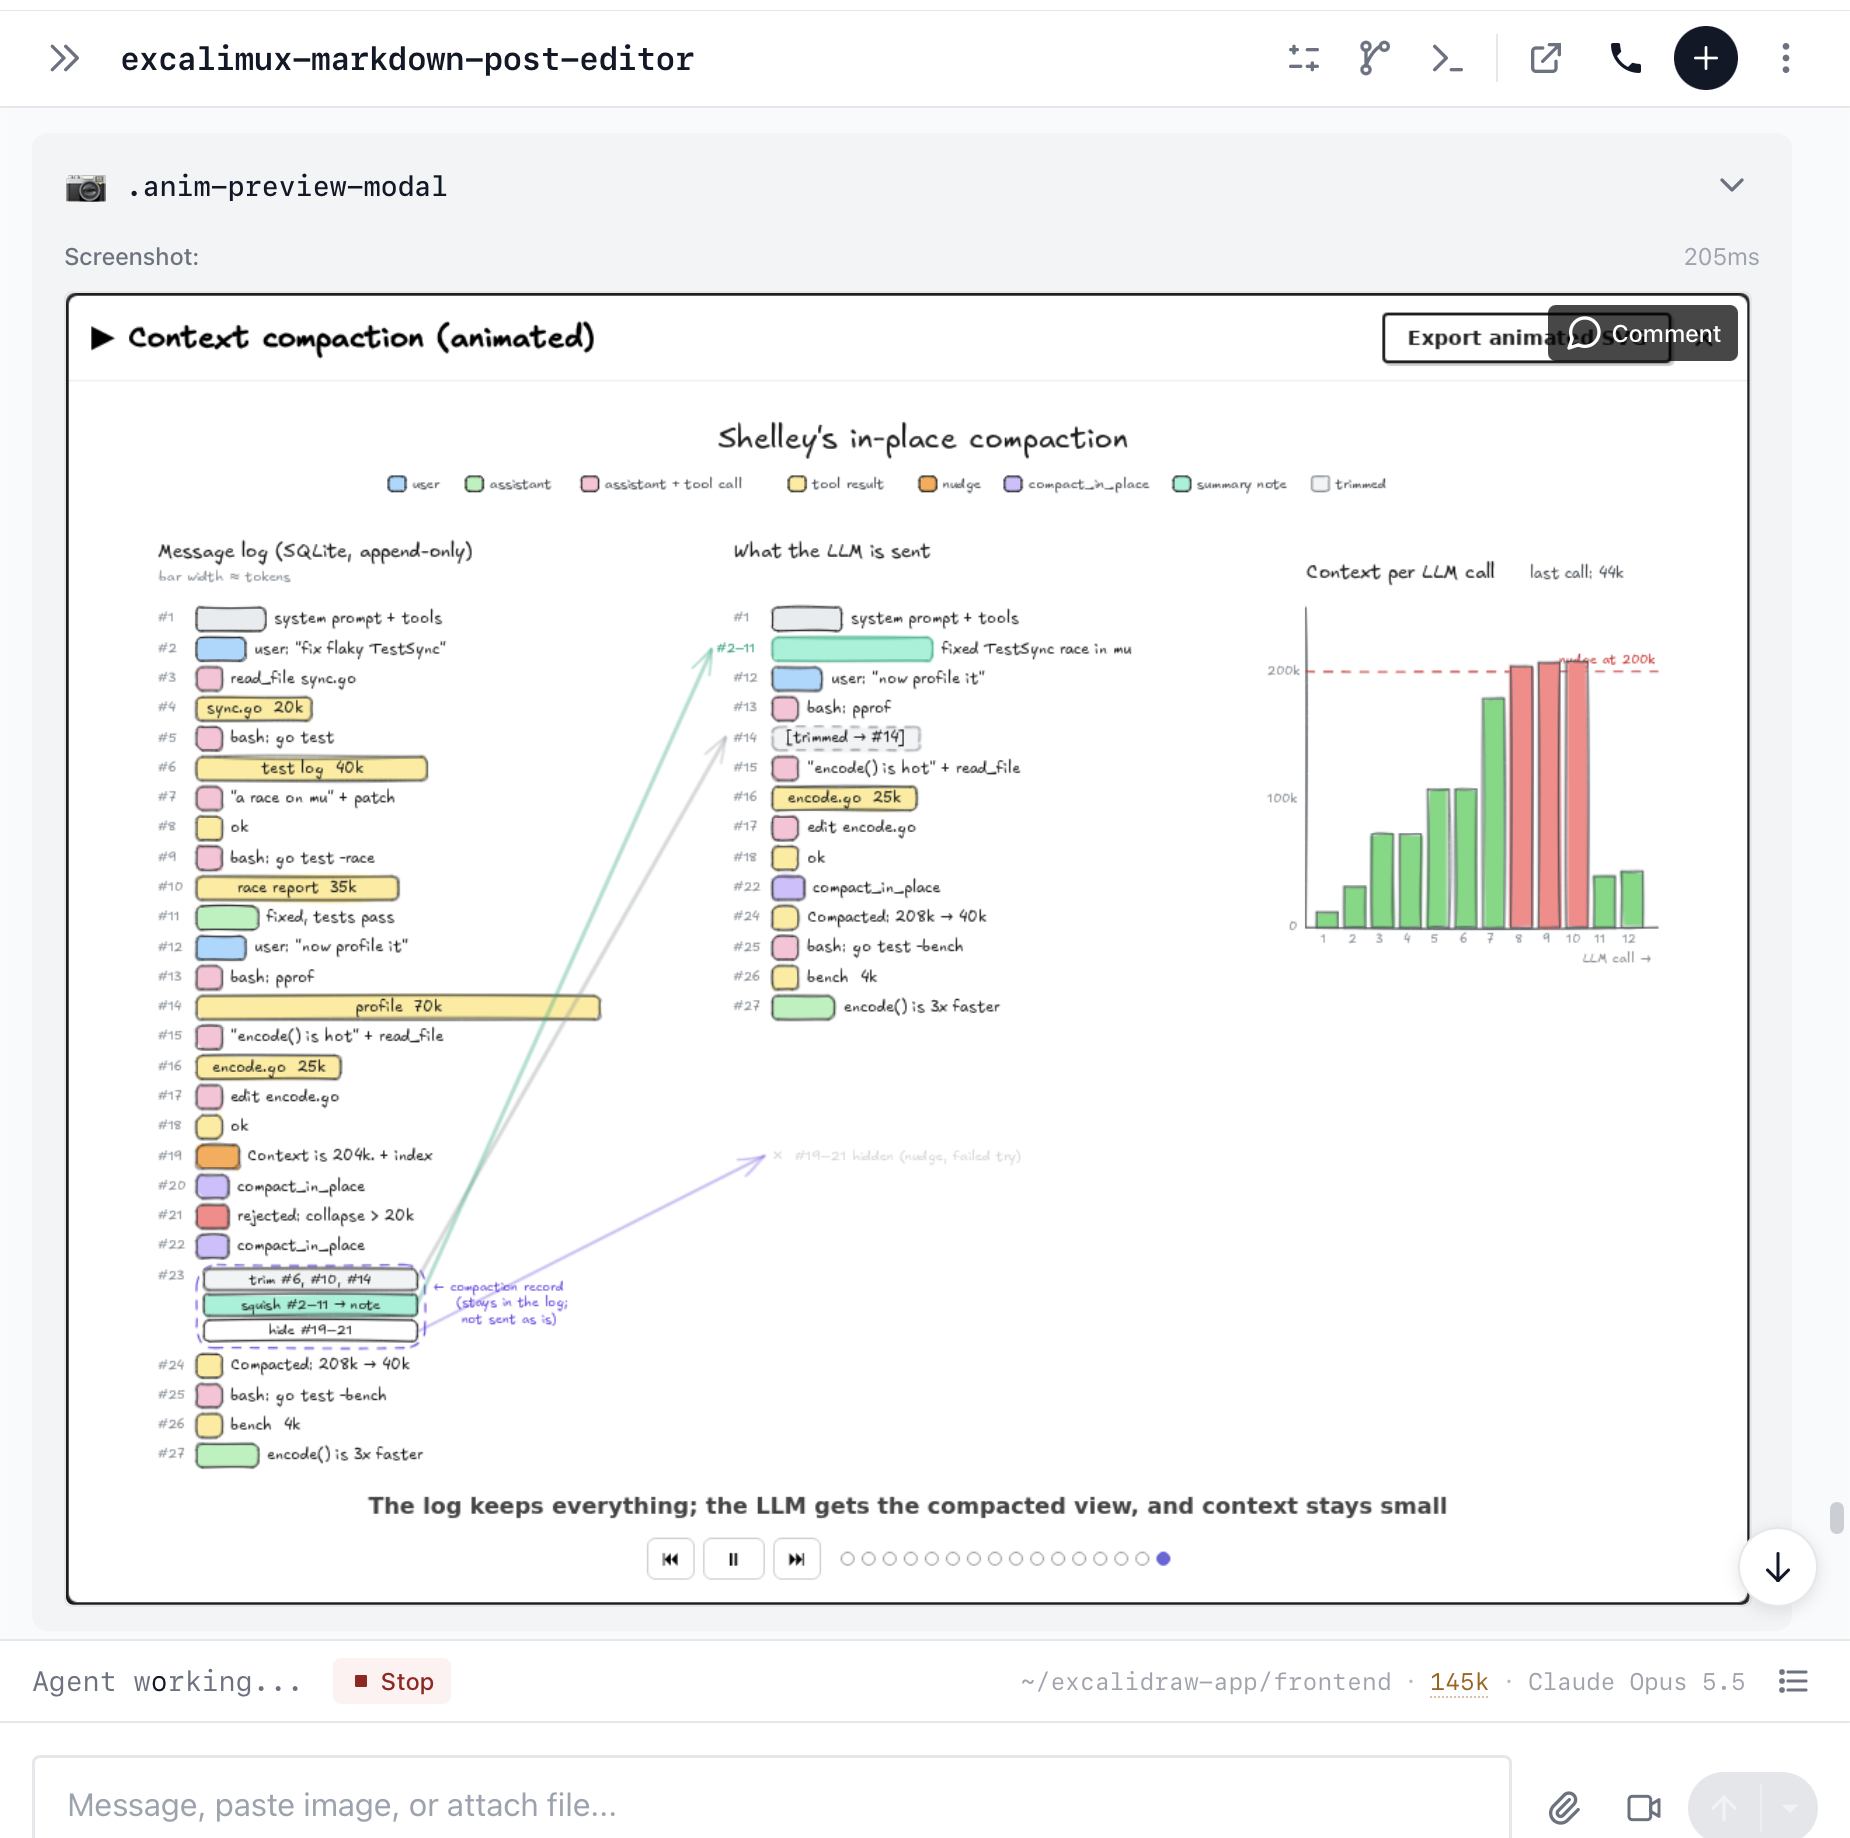The width and height of the screenshot is (1850, 1838).
Task: Click the Claude Opus 5.5 model label
Action: point(1636,1682)
